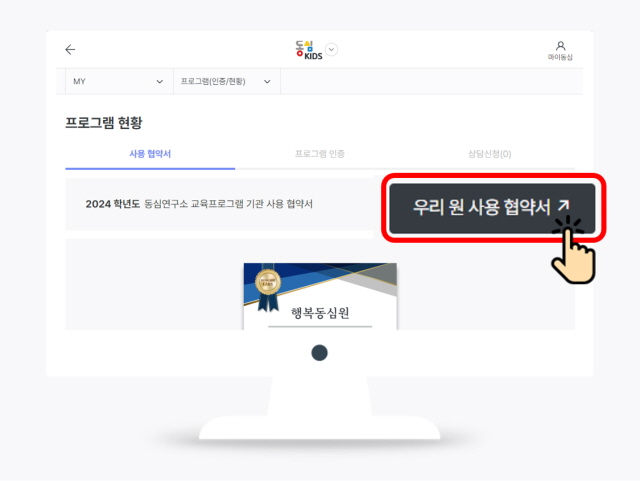Viewport: 640px width, 481px height.
Task: Open the 마이동심 profile icon
Action: pyautogui.click(x=560, y=51)
